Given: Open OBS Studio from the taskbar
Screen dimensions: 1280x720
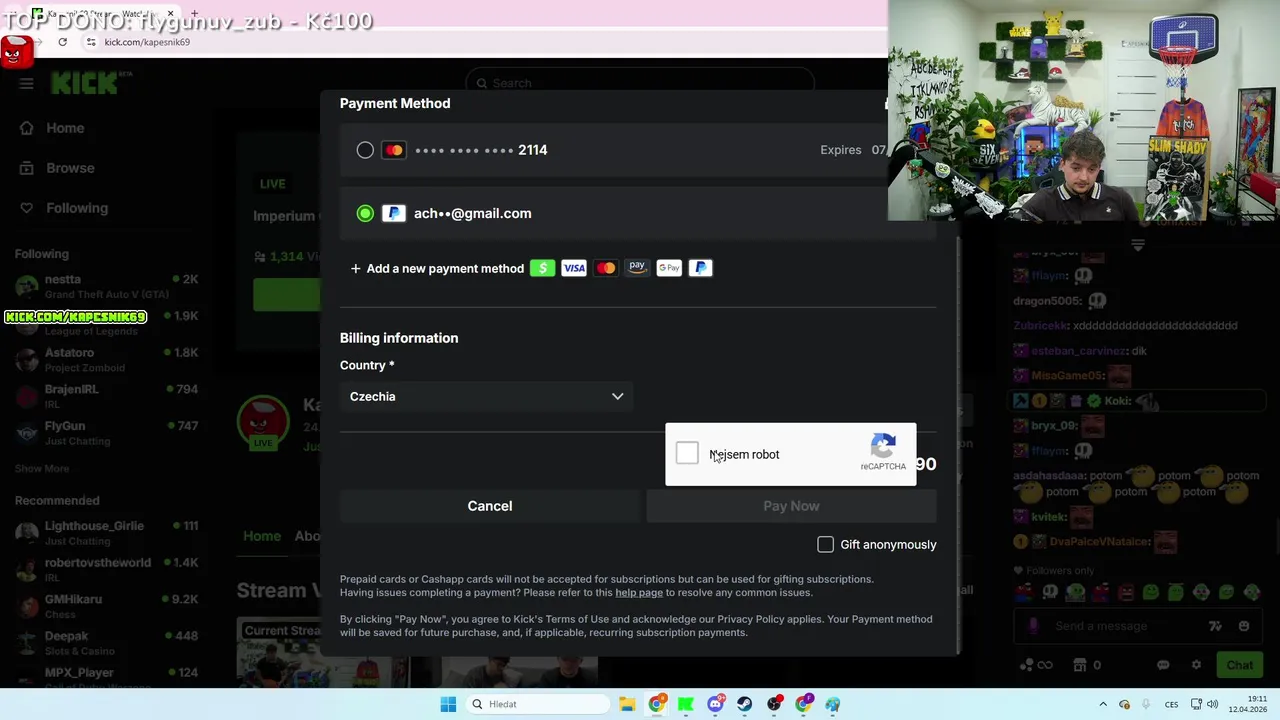Looking at the screenshot, I should coord(774,704).
